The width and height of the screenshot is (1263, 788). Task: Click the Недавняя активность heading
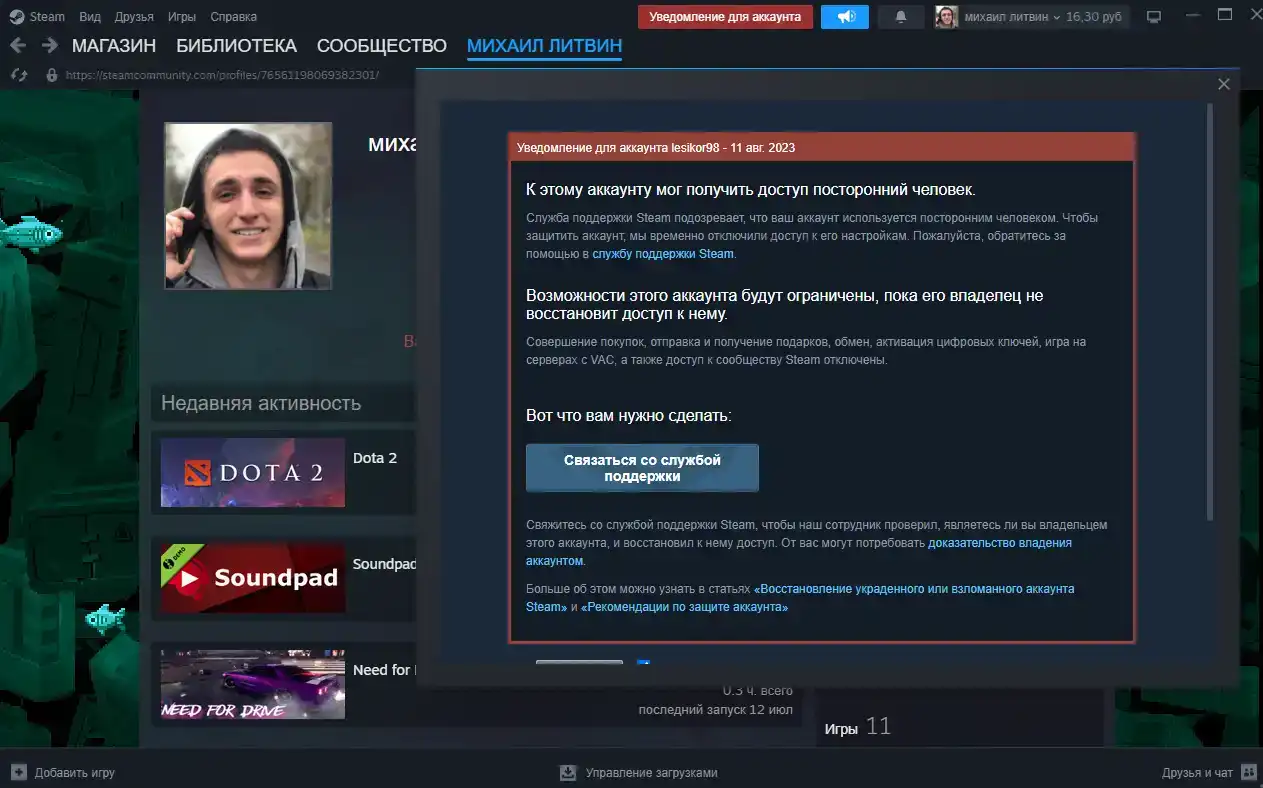(x=261, y=403)
